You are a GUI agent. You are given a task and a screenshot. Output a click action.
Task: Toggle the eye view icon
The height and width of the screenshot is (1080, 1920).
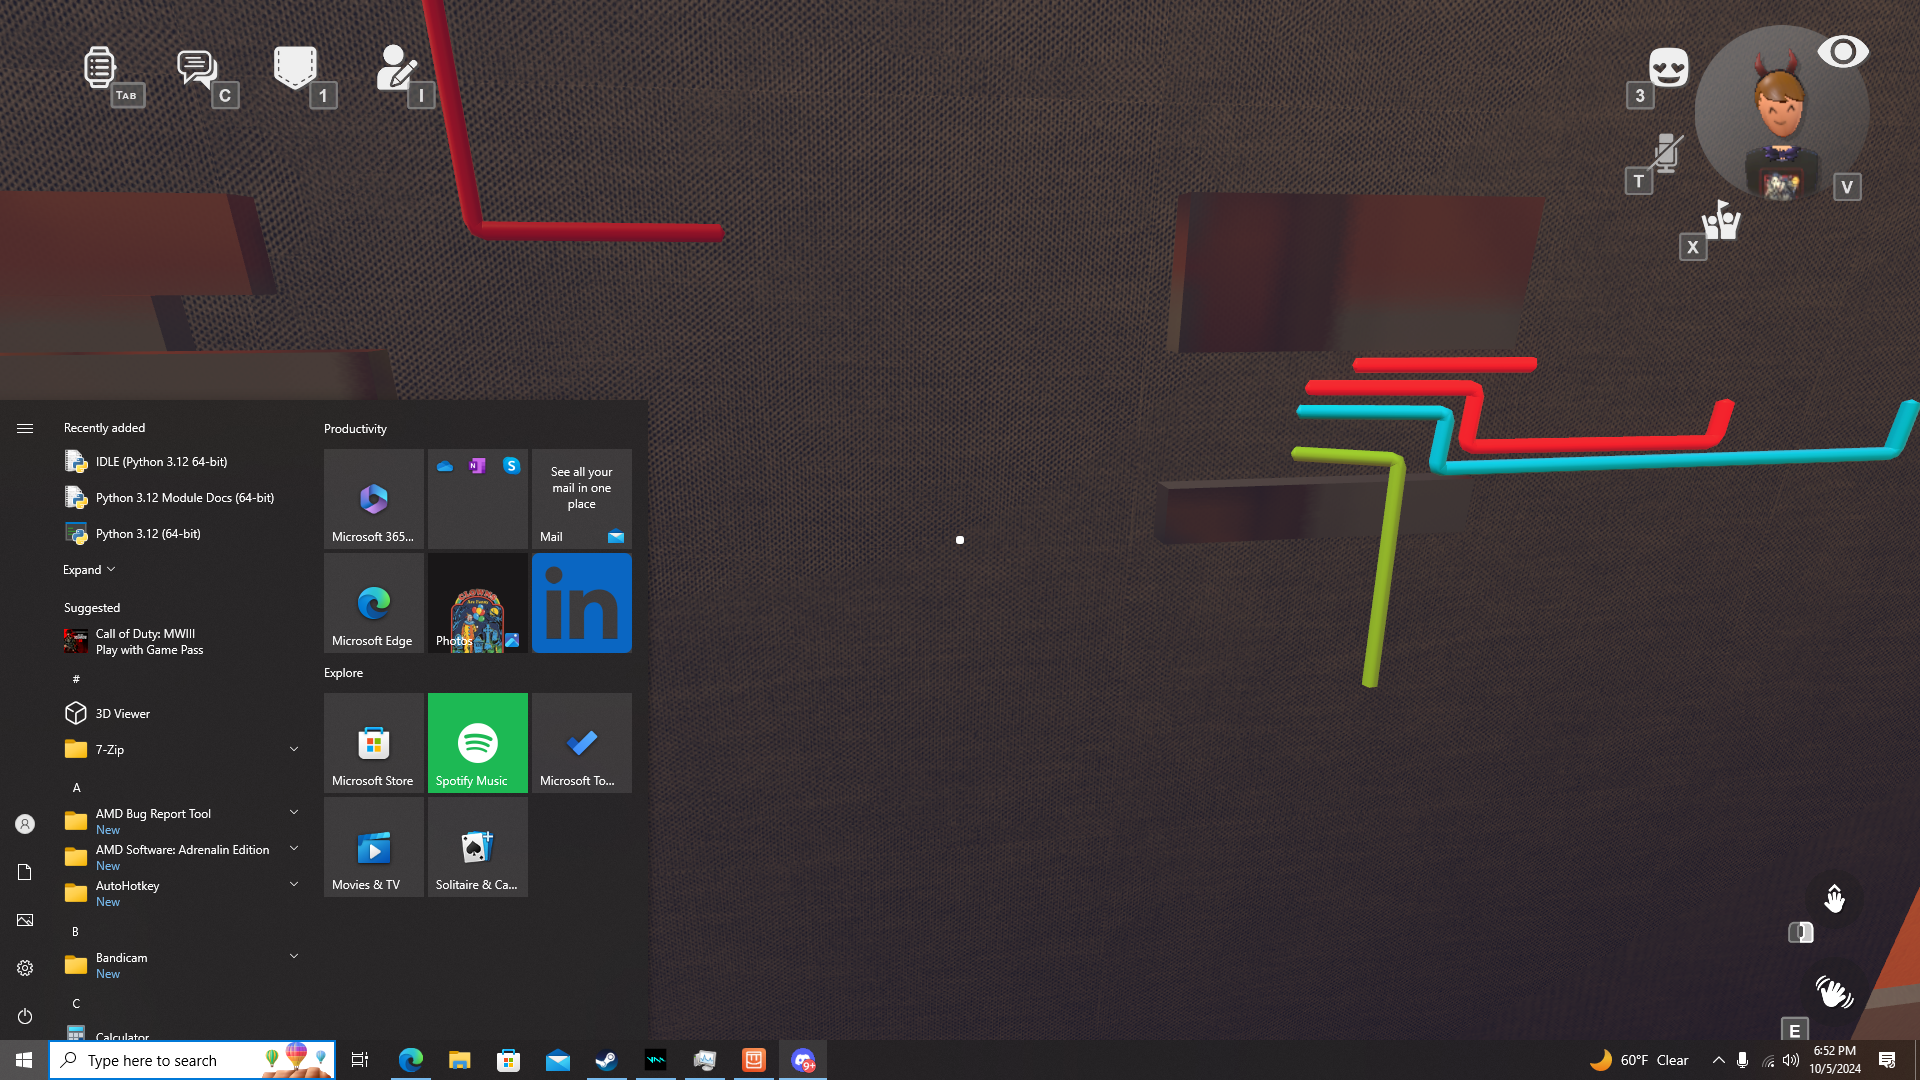point(1842,52)
